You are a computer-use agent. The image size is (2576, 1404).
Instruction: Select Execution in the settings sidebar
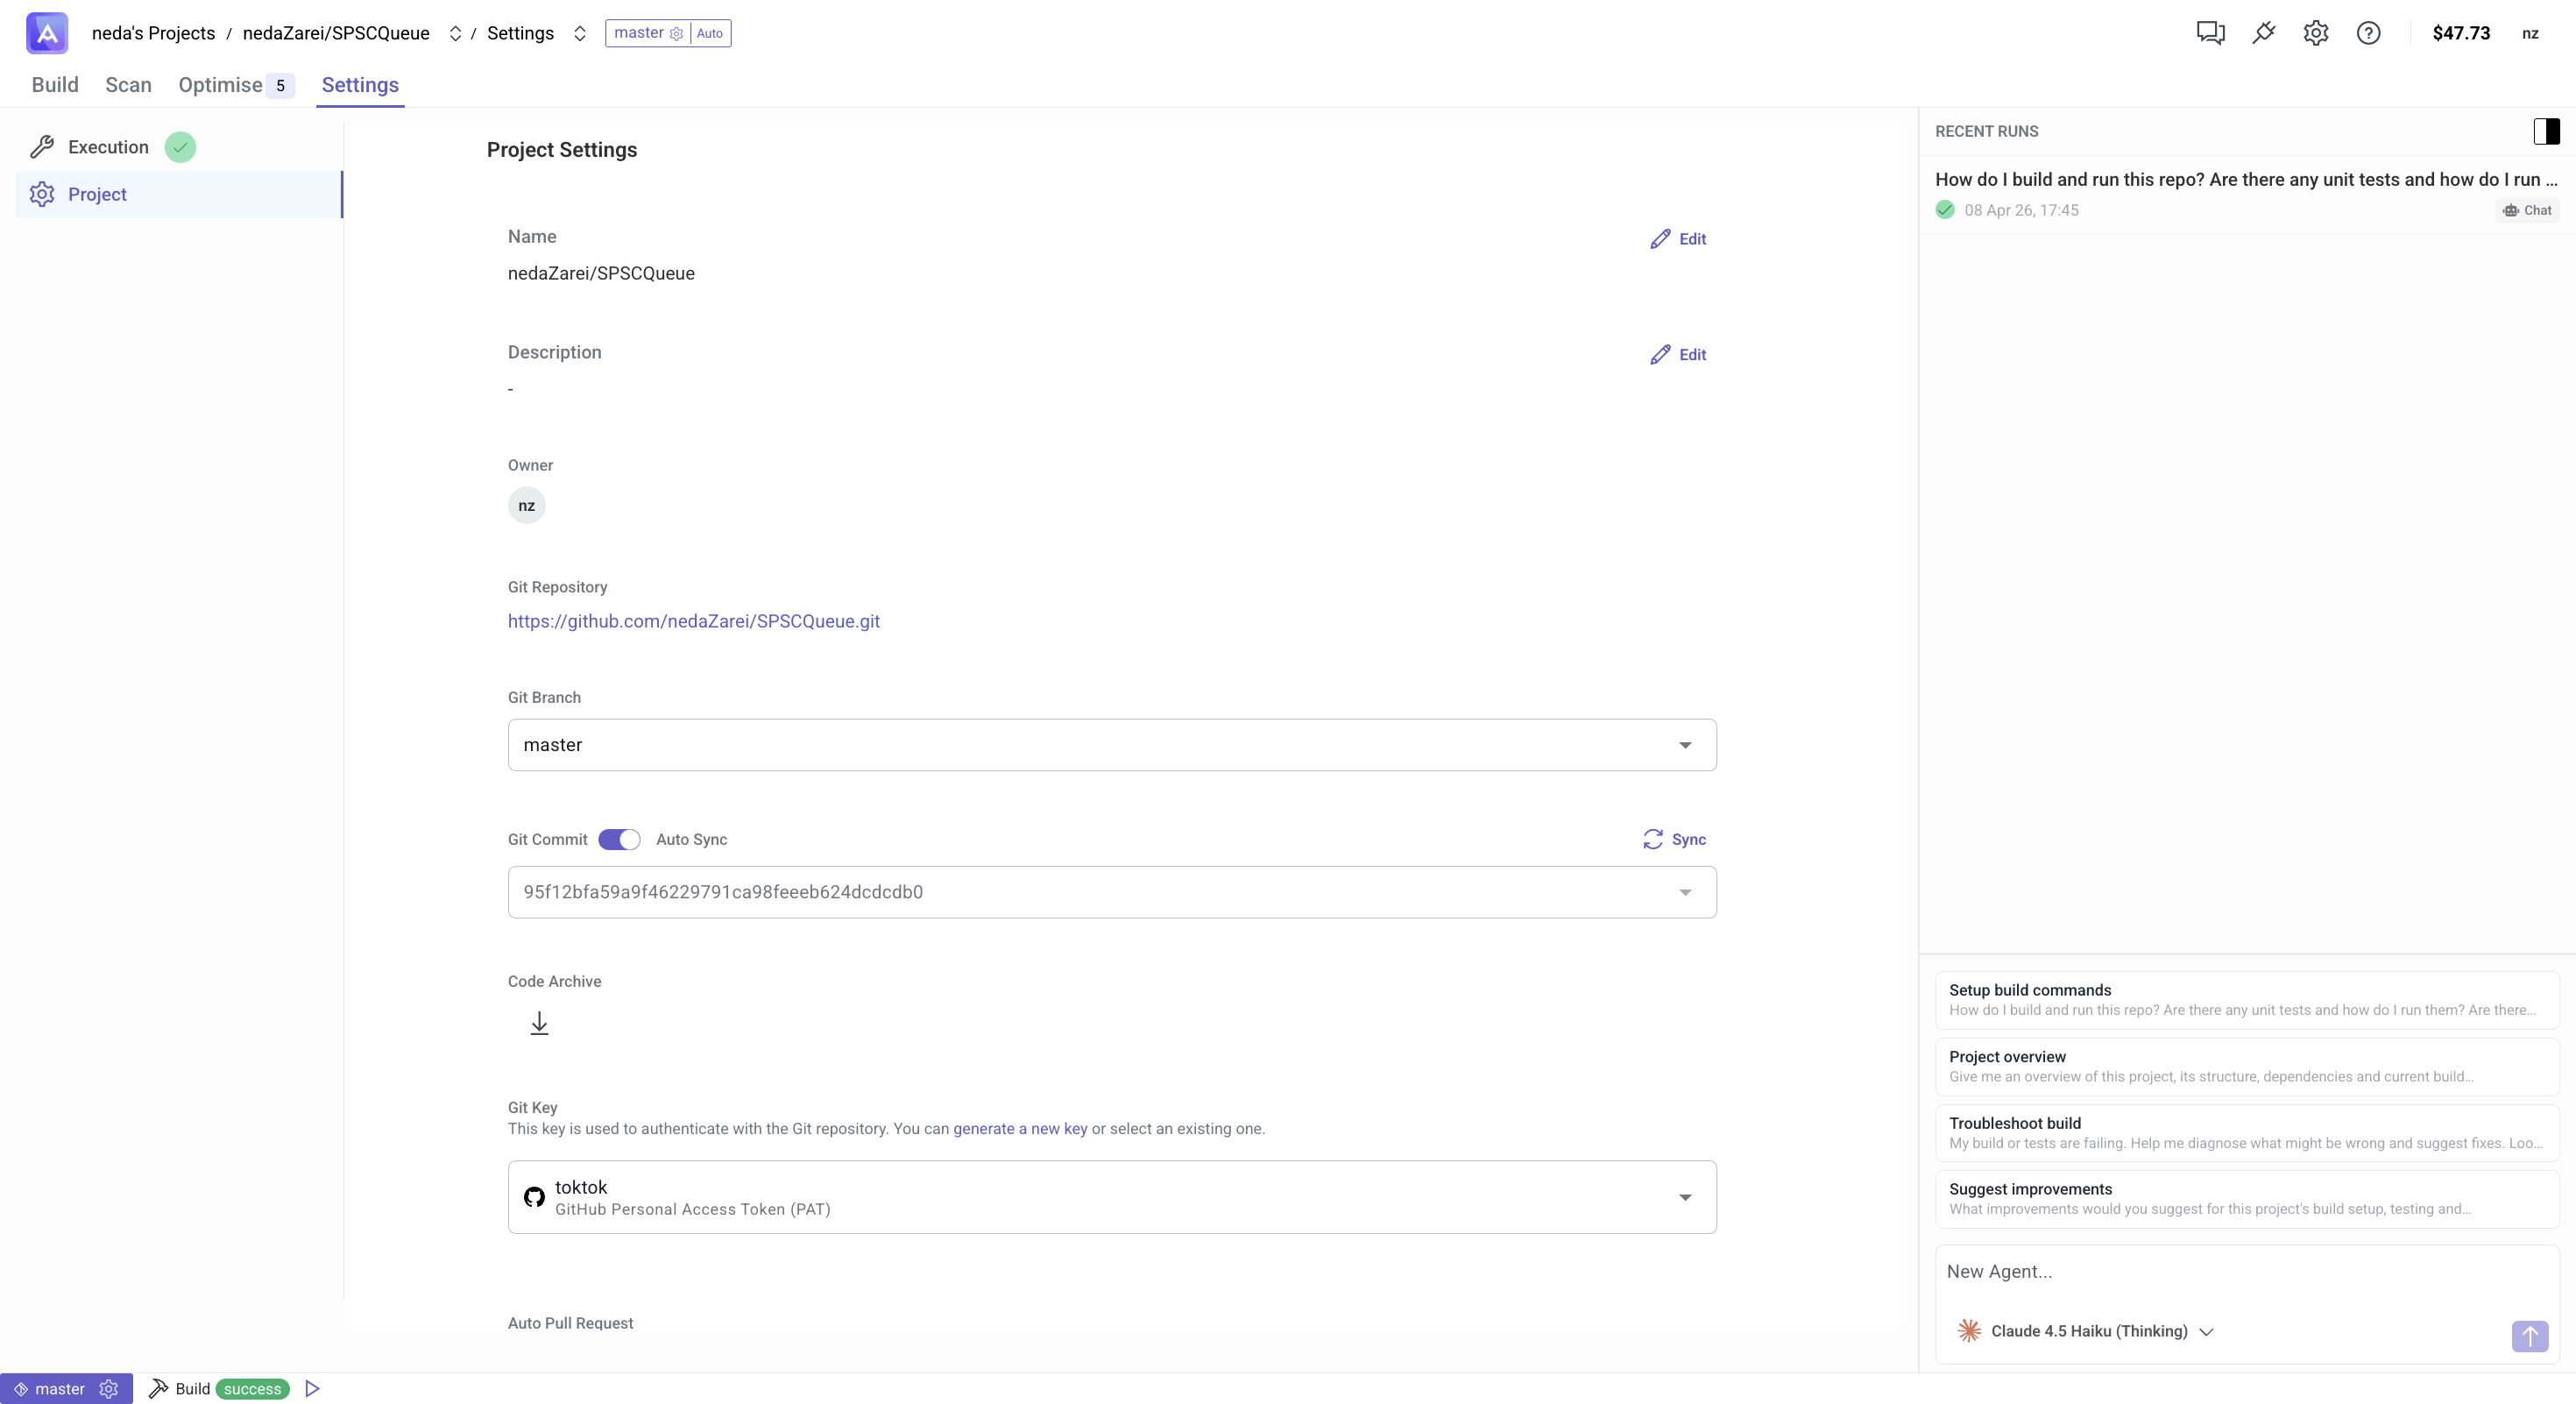coord(108,147)
